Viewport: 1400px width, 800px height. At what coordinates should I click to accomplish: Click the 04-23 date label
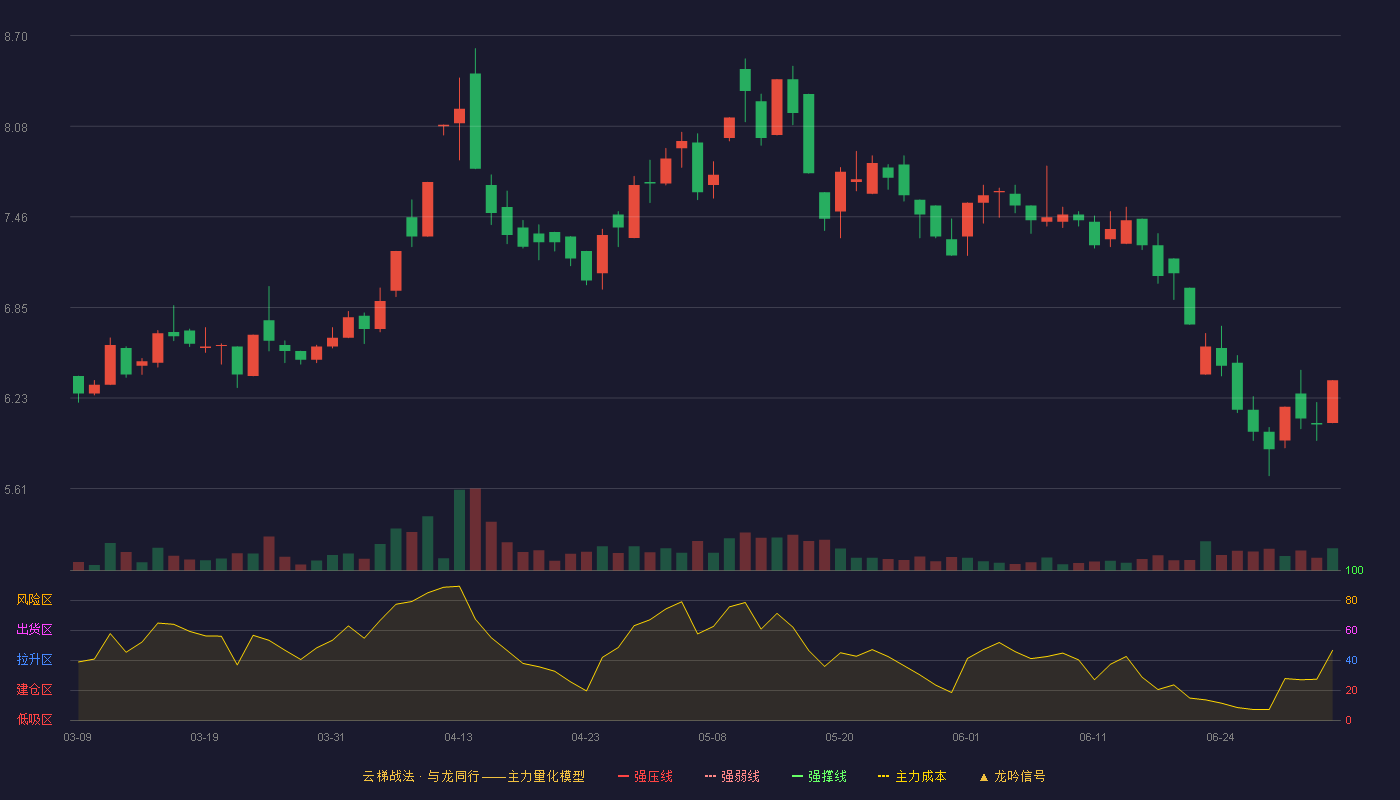[x=585, y=737]
